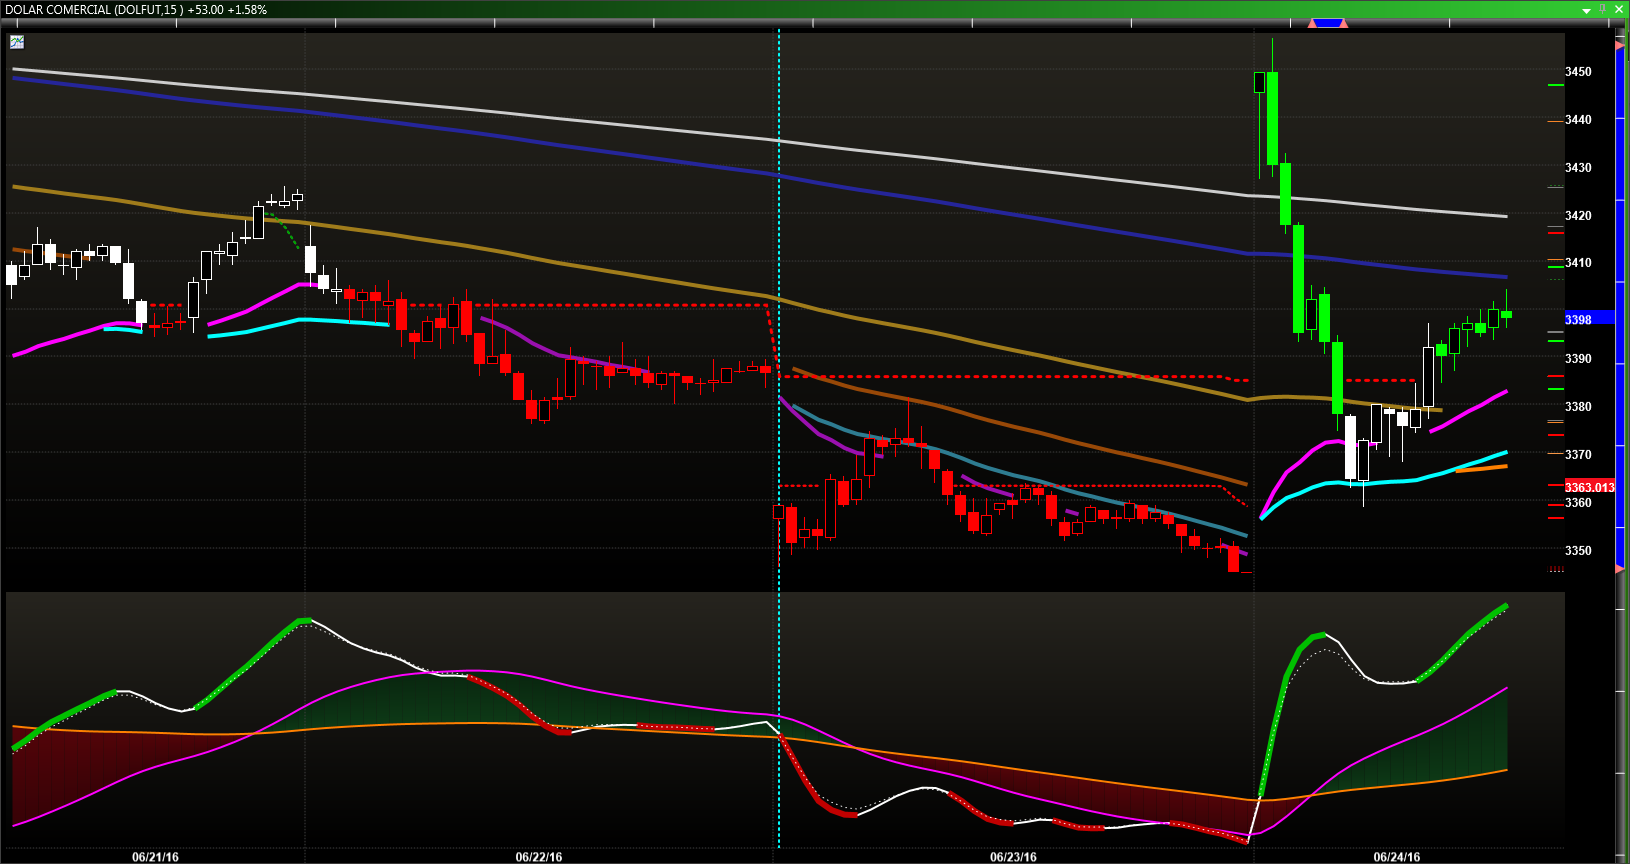Click left pink triangle of horizontal range slider
Image resolution: width=1630 pixels, height=864 pixels.
tap(1313, 23)
